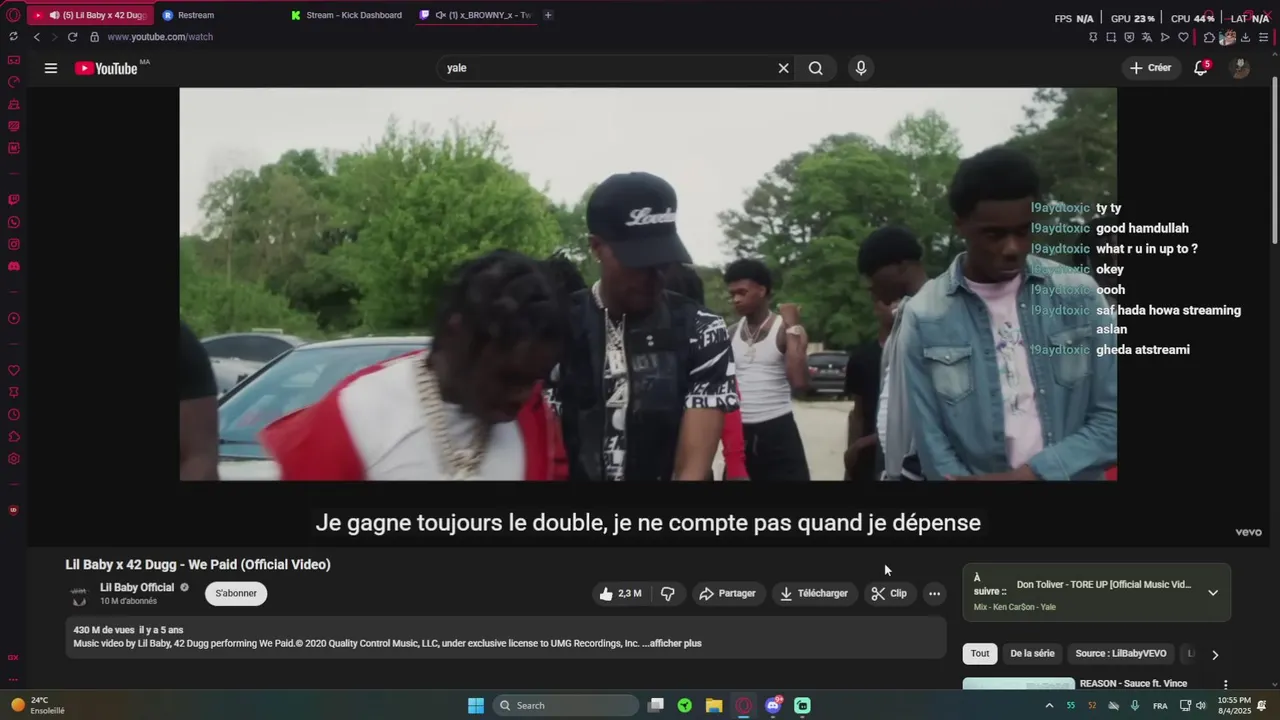Open Easy setup sliders icon
The image size is (1280, 720).
click(1263, 37)
